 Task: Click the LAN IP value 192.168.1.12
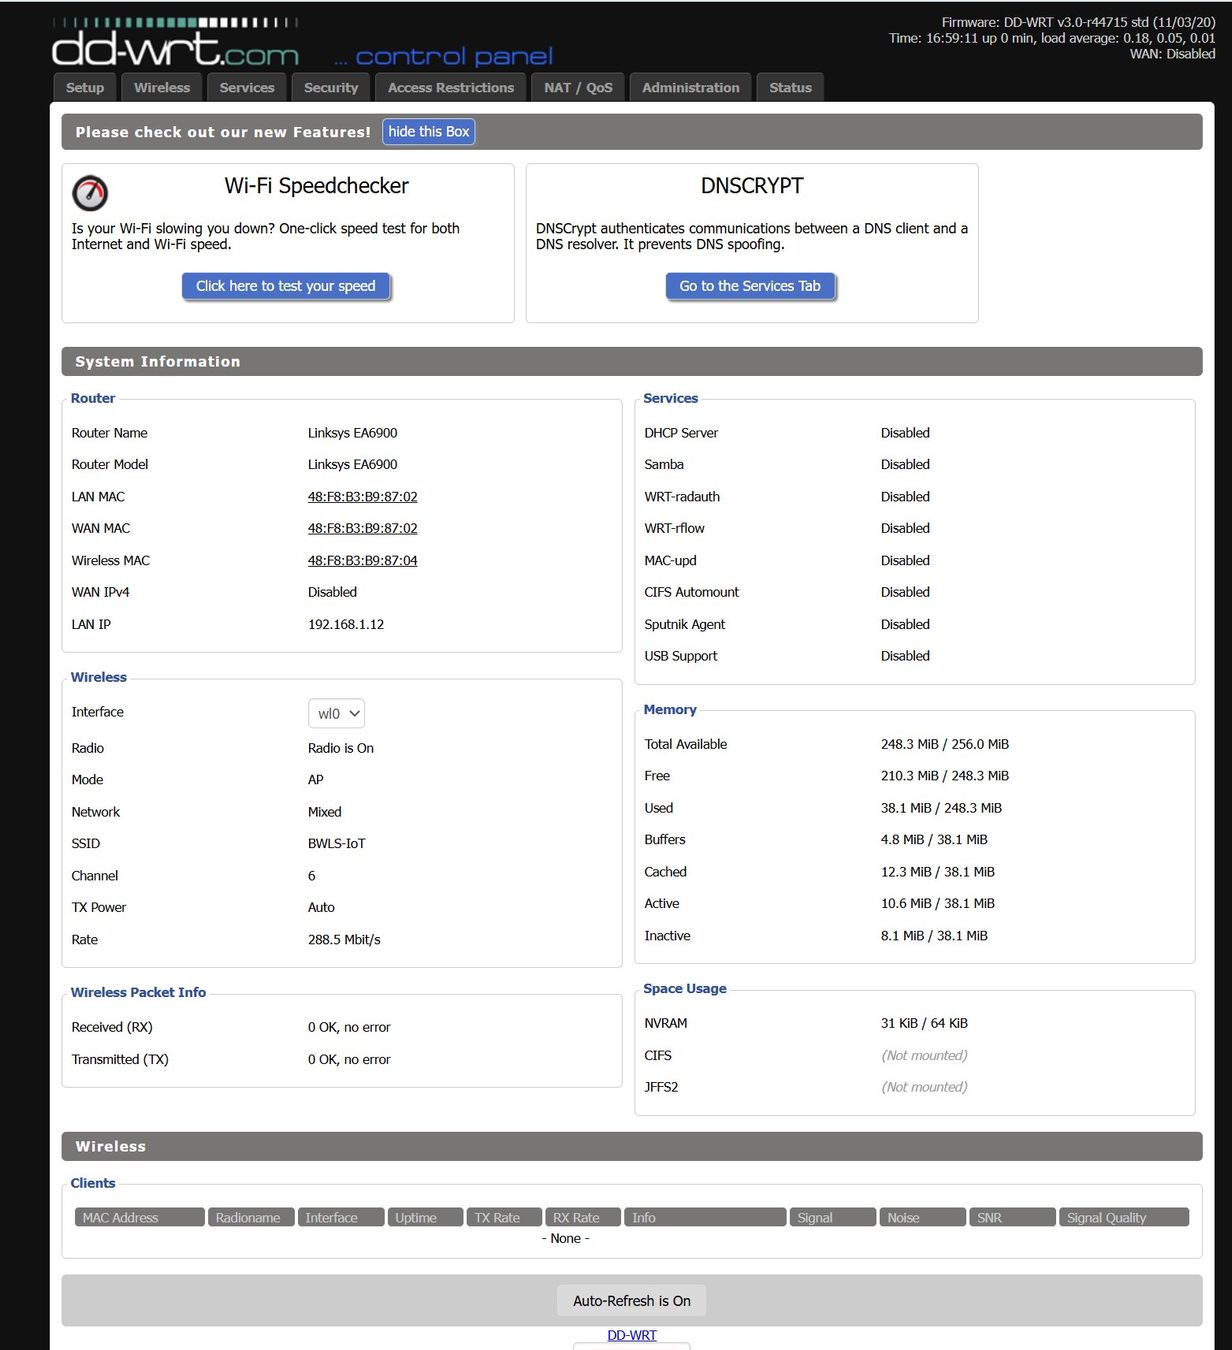point(346,624)
